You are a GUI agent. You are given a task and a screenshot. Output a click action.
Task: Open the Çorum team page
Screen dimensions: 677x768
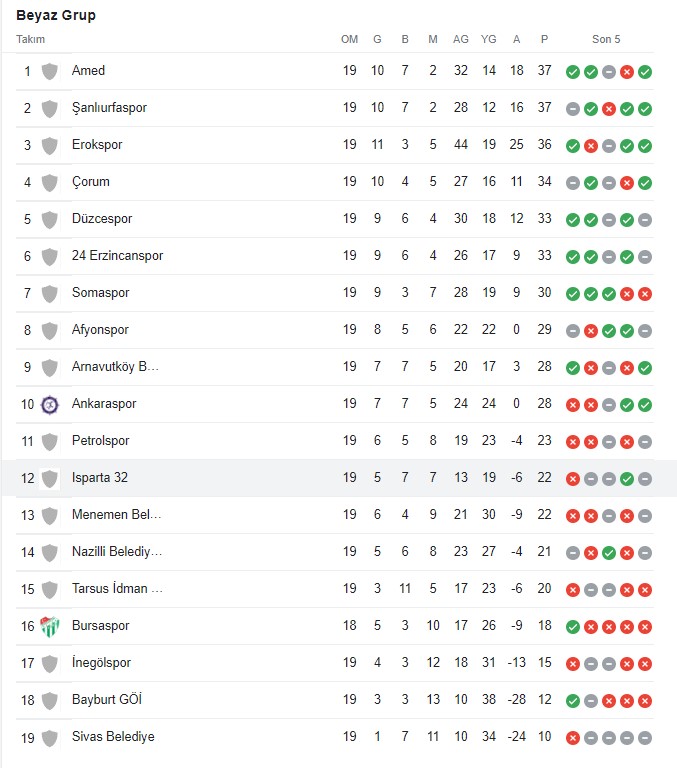(91, 182)
